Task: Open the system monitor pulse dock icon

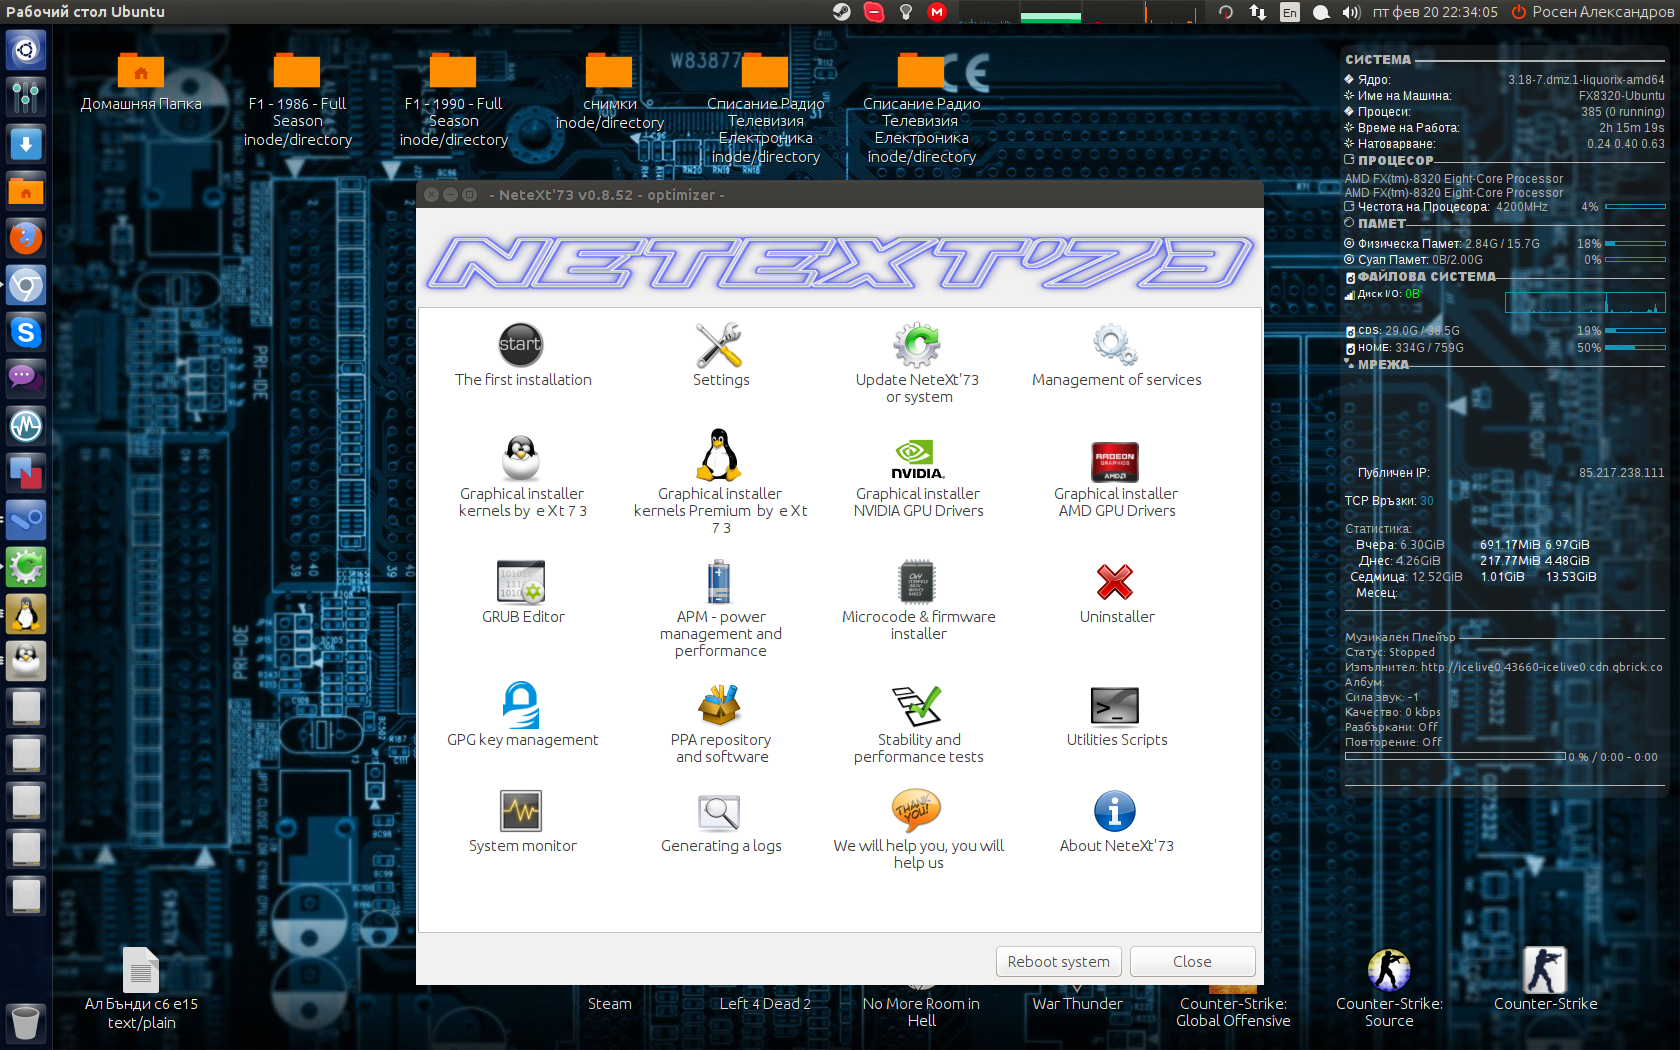Action: (x=26, y=426)
